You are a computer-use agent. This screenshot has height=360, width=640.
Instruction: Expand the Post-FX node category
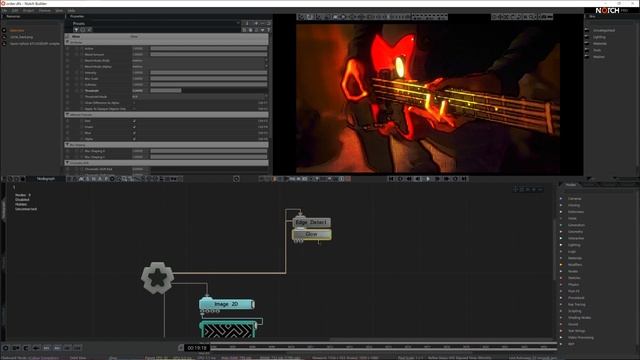561,291
